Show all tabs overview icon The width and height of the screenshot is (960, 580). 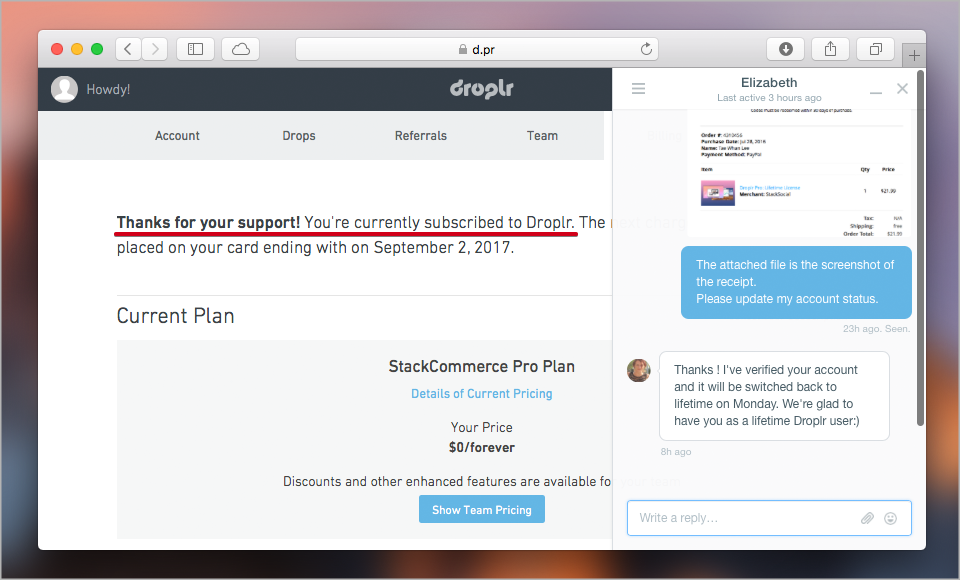(876, 49)
